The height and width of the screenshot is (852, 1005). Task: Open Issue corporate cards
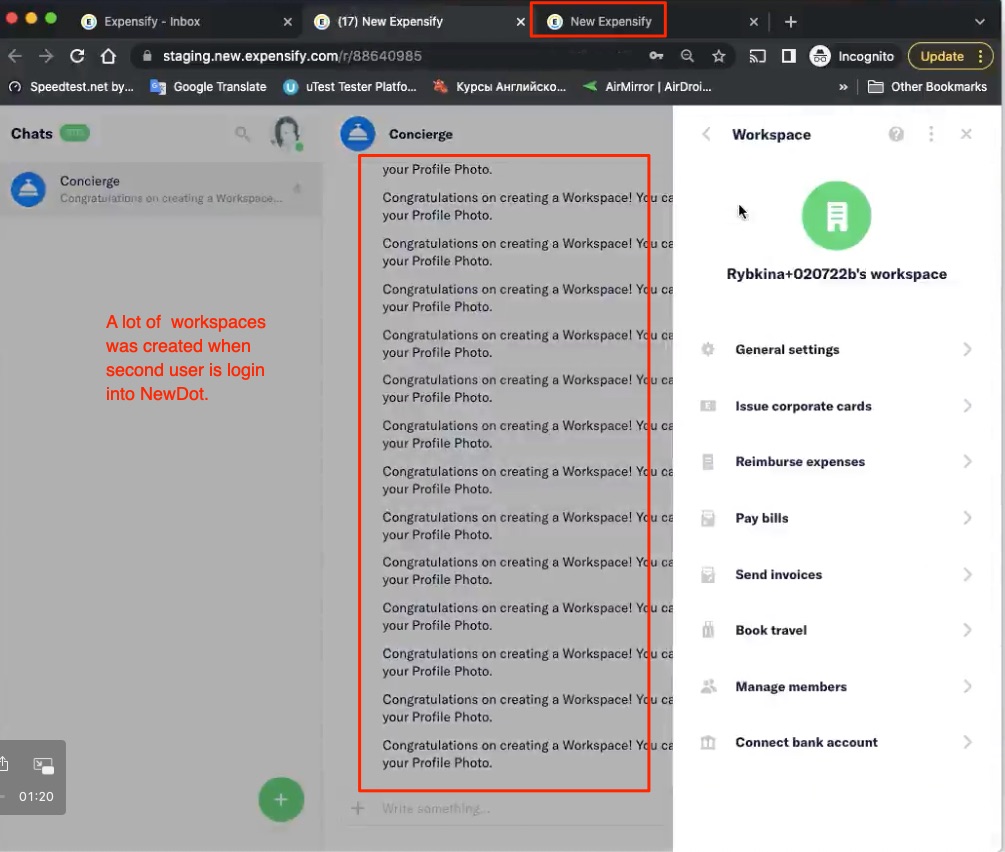pyautogui.click(x=836, y=406)
